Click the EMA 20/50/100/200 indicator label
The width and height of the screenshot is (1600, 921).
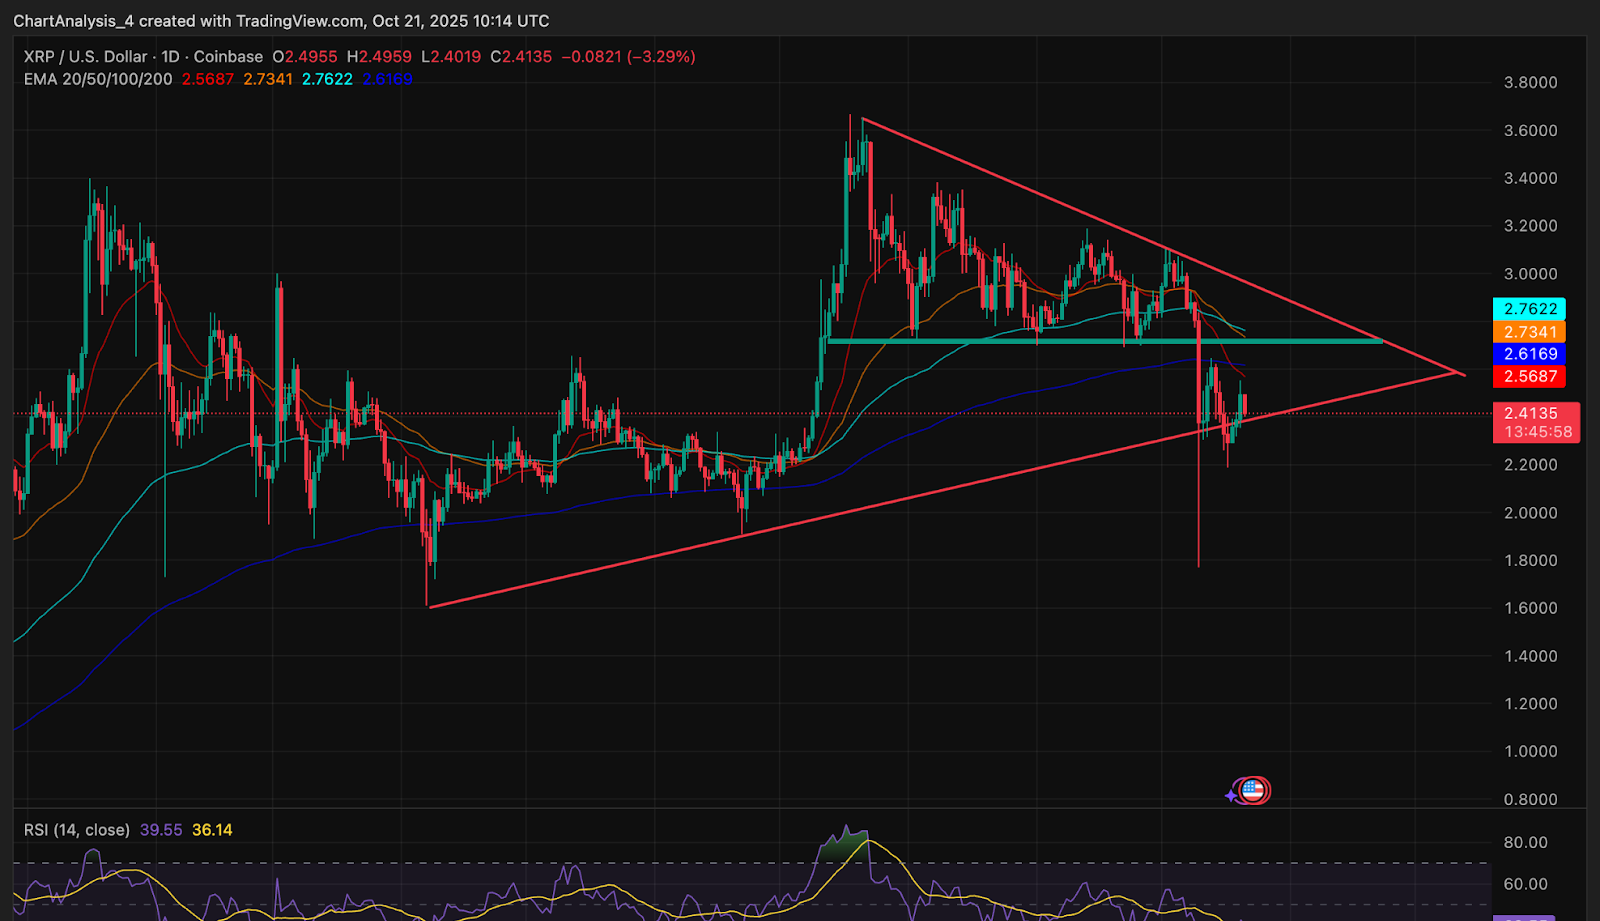tap(98, 79)
